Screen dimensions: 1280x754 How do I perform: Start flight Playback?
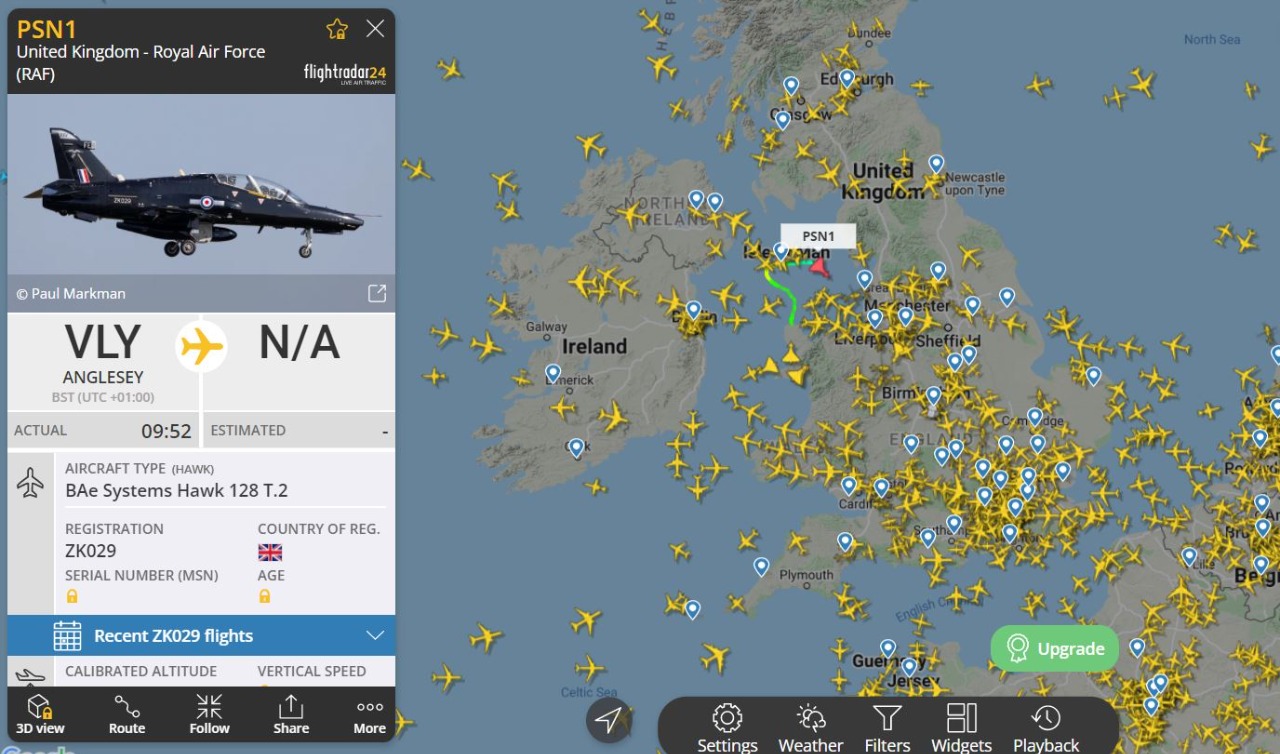pyautogui.click(x=1046, y=727)
